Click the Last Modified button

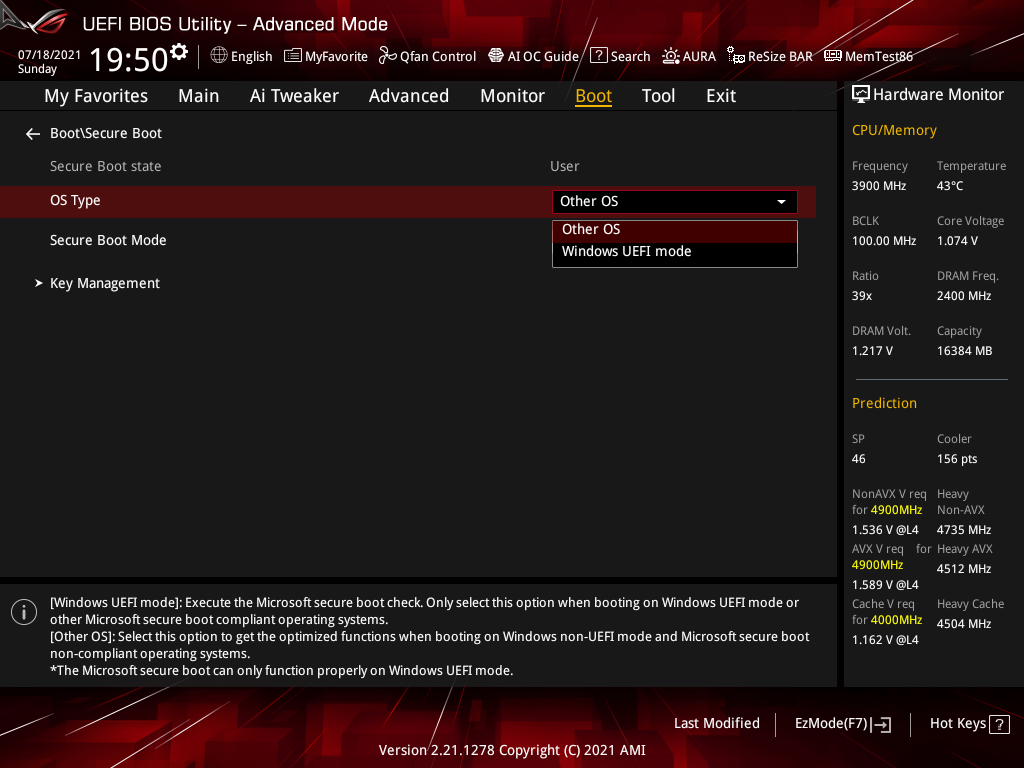(716, 723)
